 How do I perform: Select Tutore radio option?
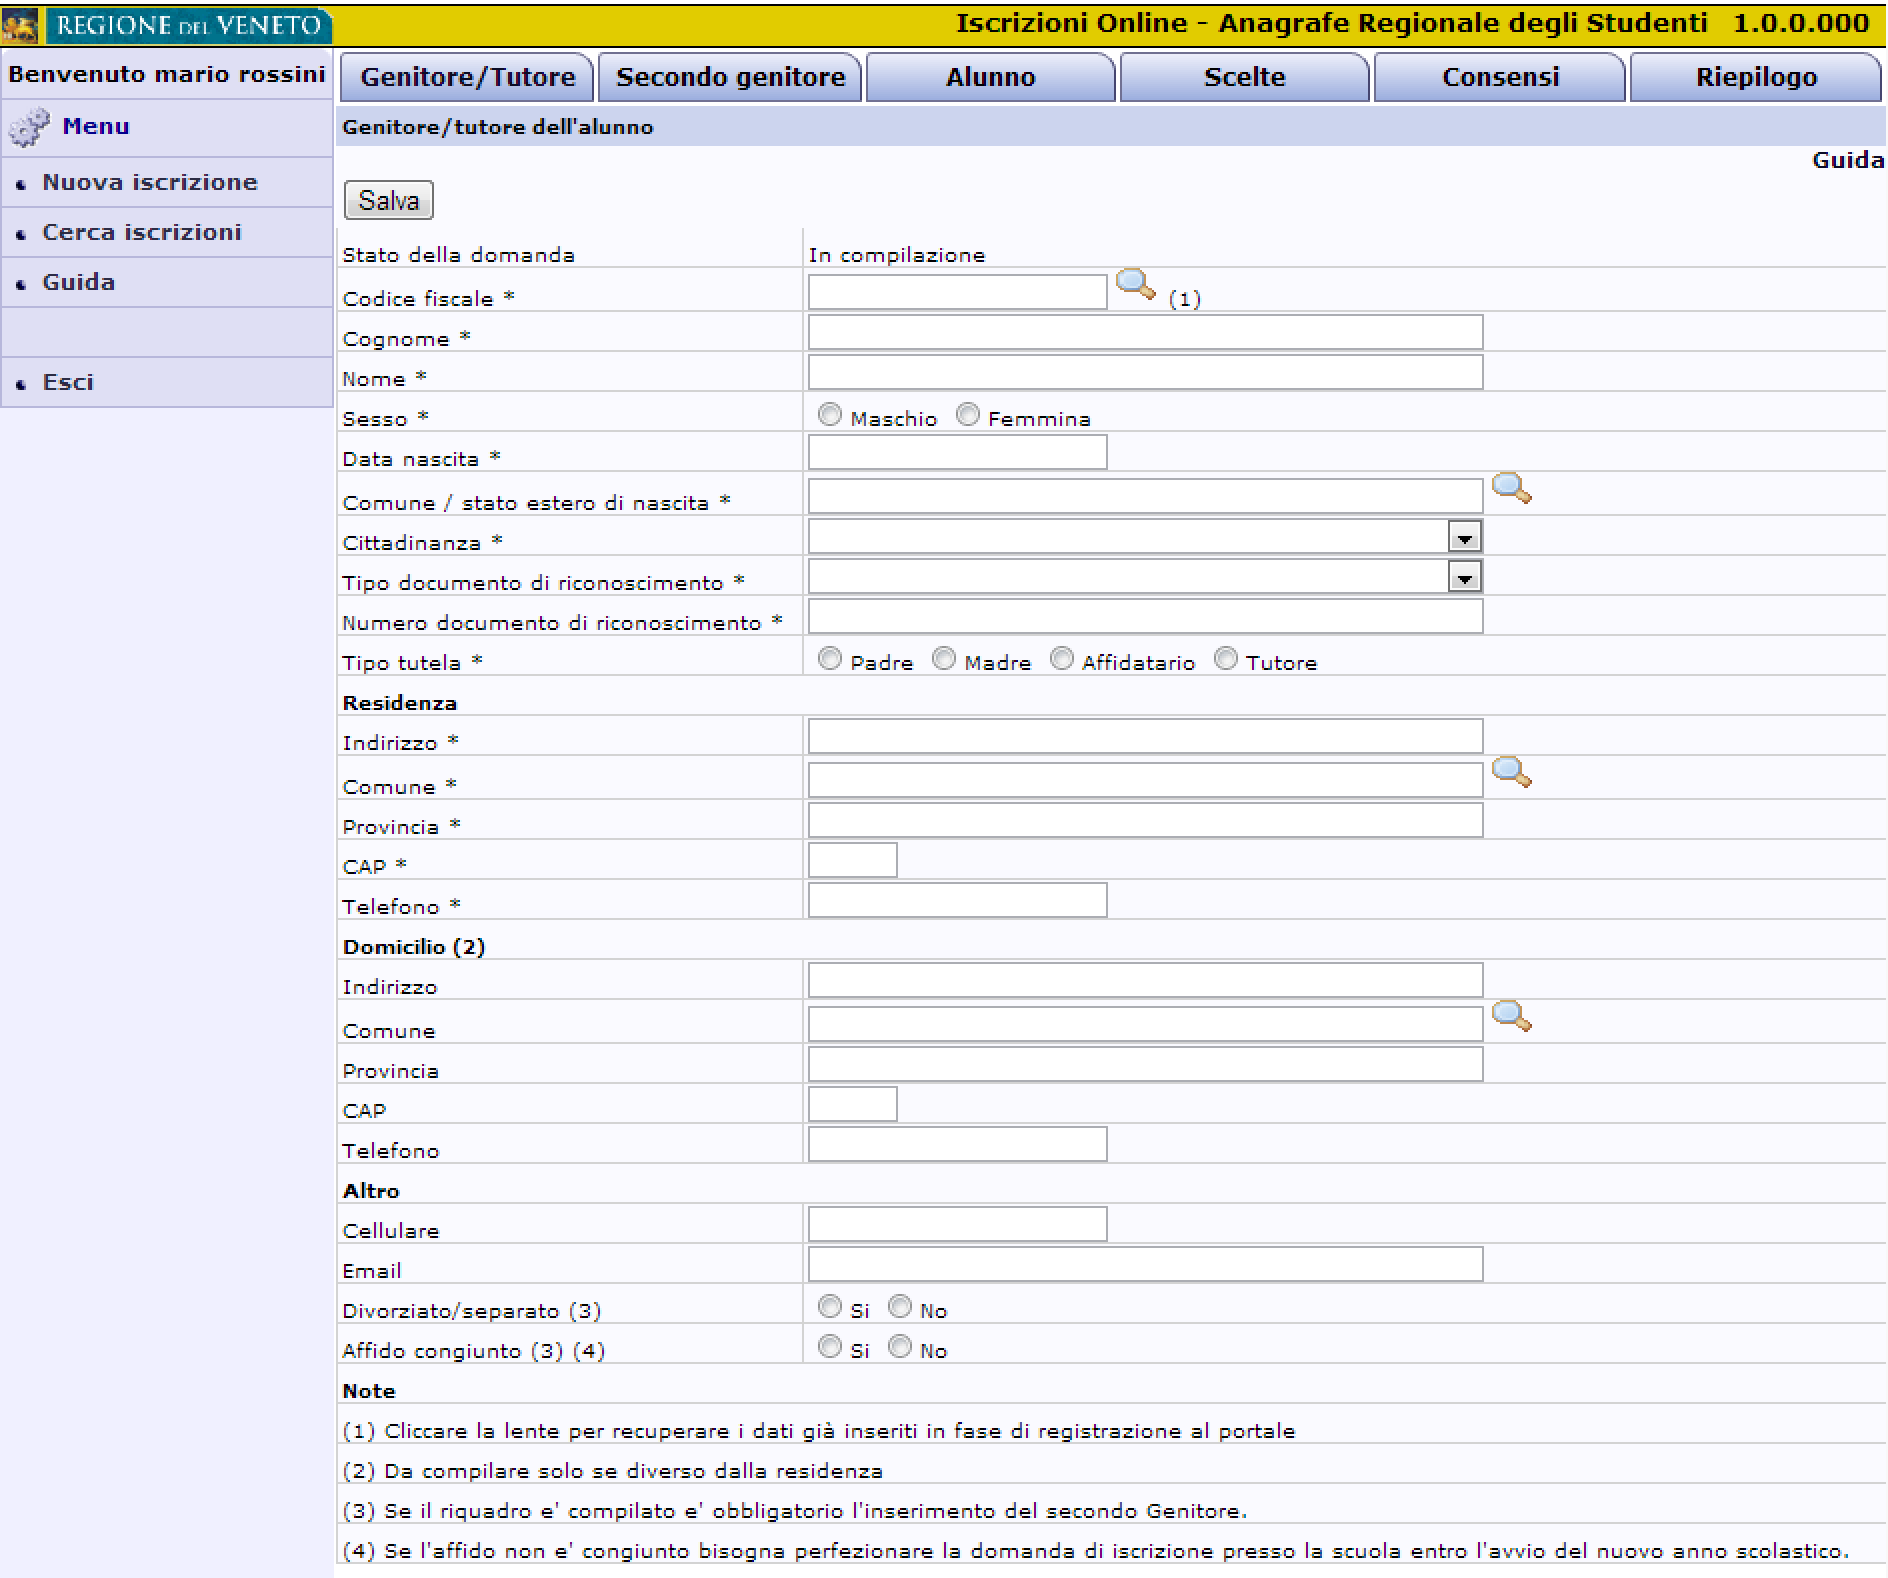pos(1225,659)
